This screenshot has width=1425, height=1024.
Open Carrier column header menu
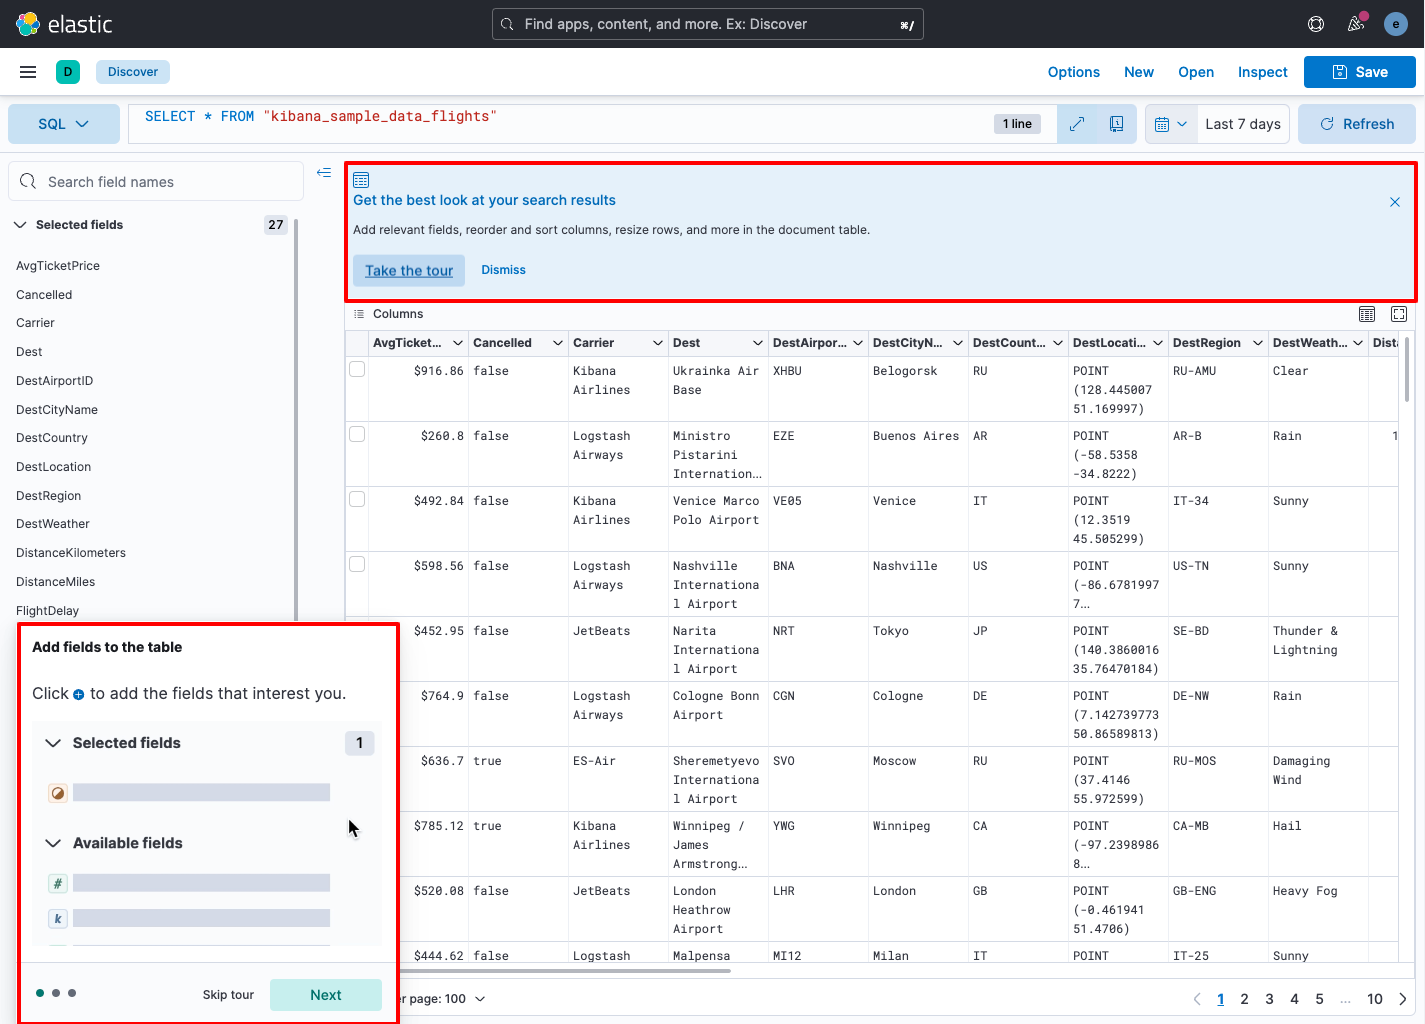point(658,343)
